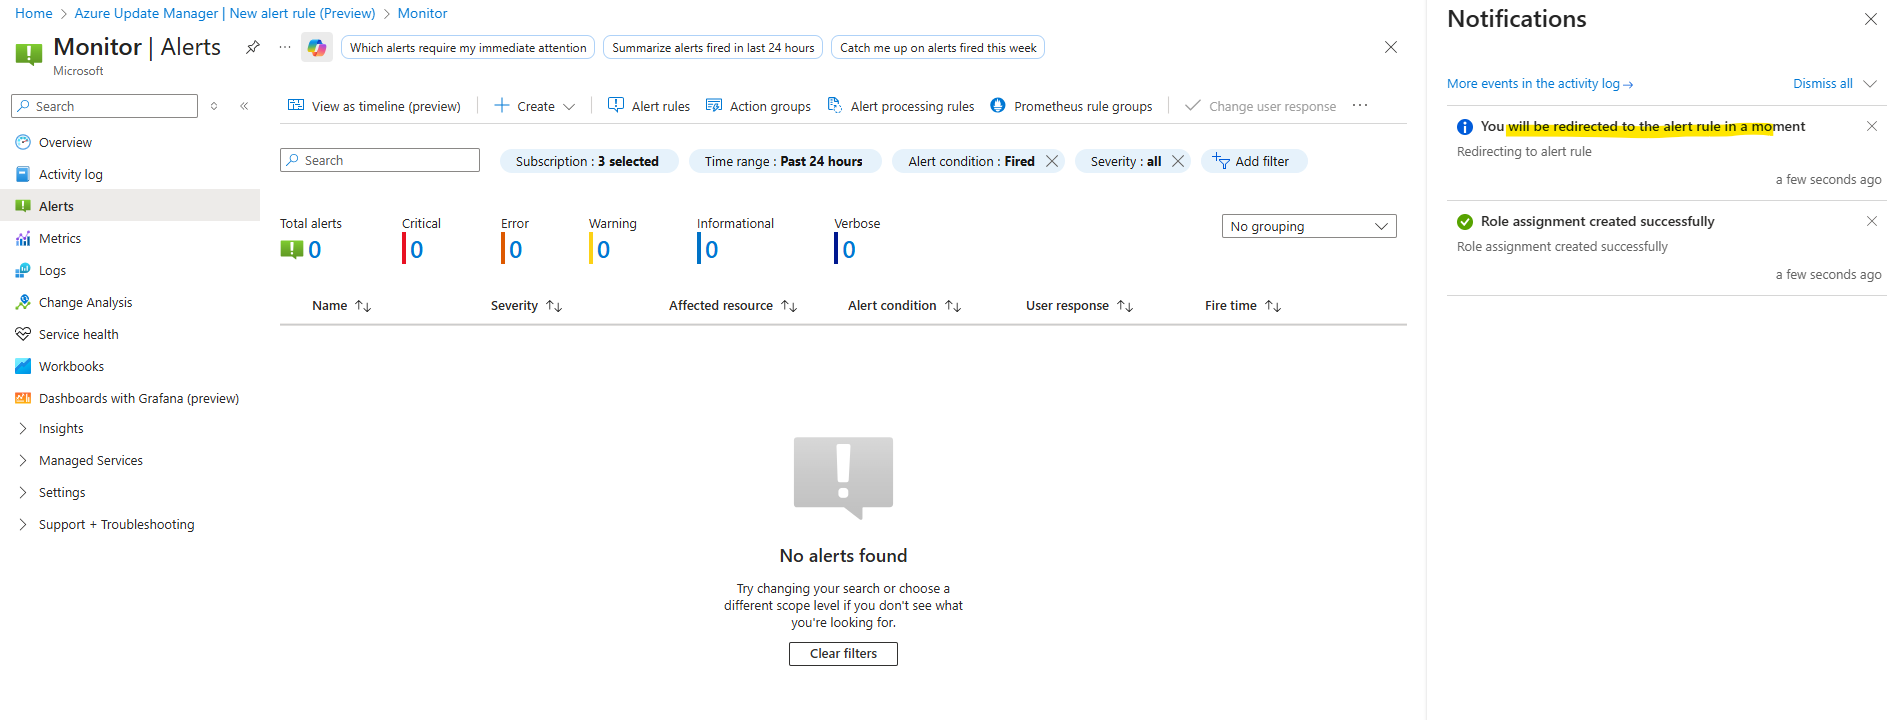Sort by Affected resource column
Screen dimensions: 1898x720
pos(733,305)
